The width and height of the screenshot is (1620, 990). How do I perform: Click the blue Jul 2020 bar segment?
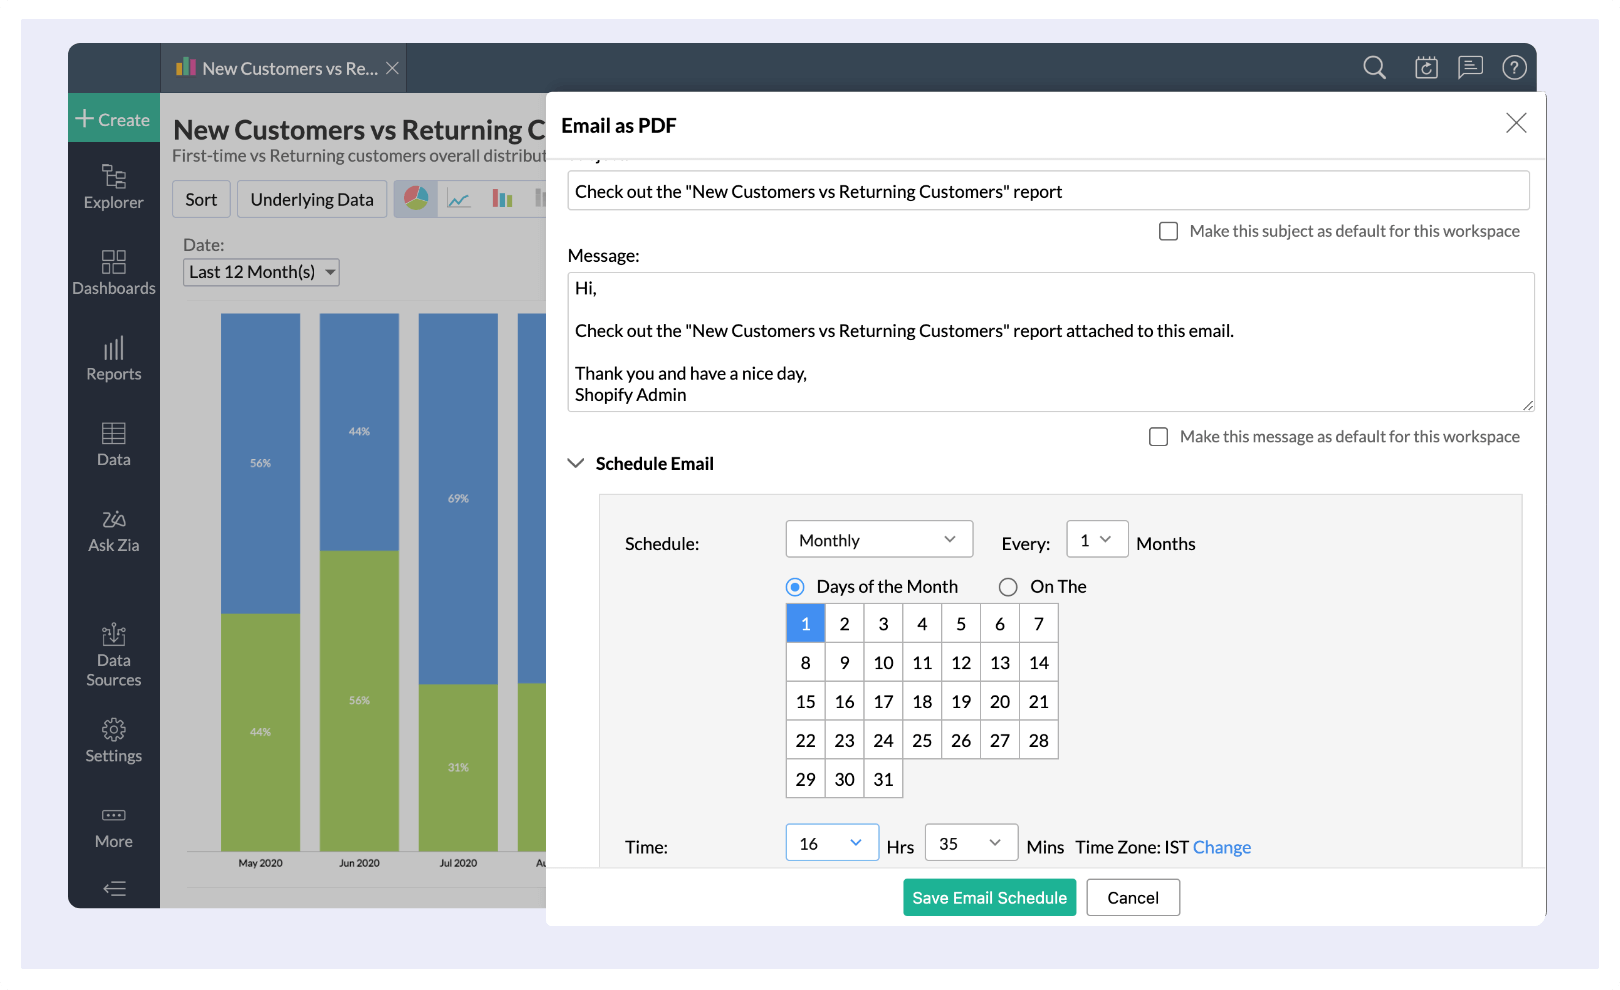tap(458, 498)
